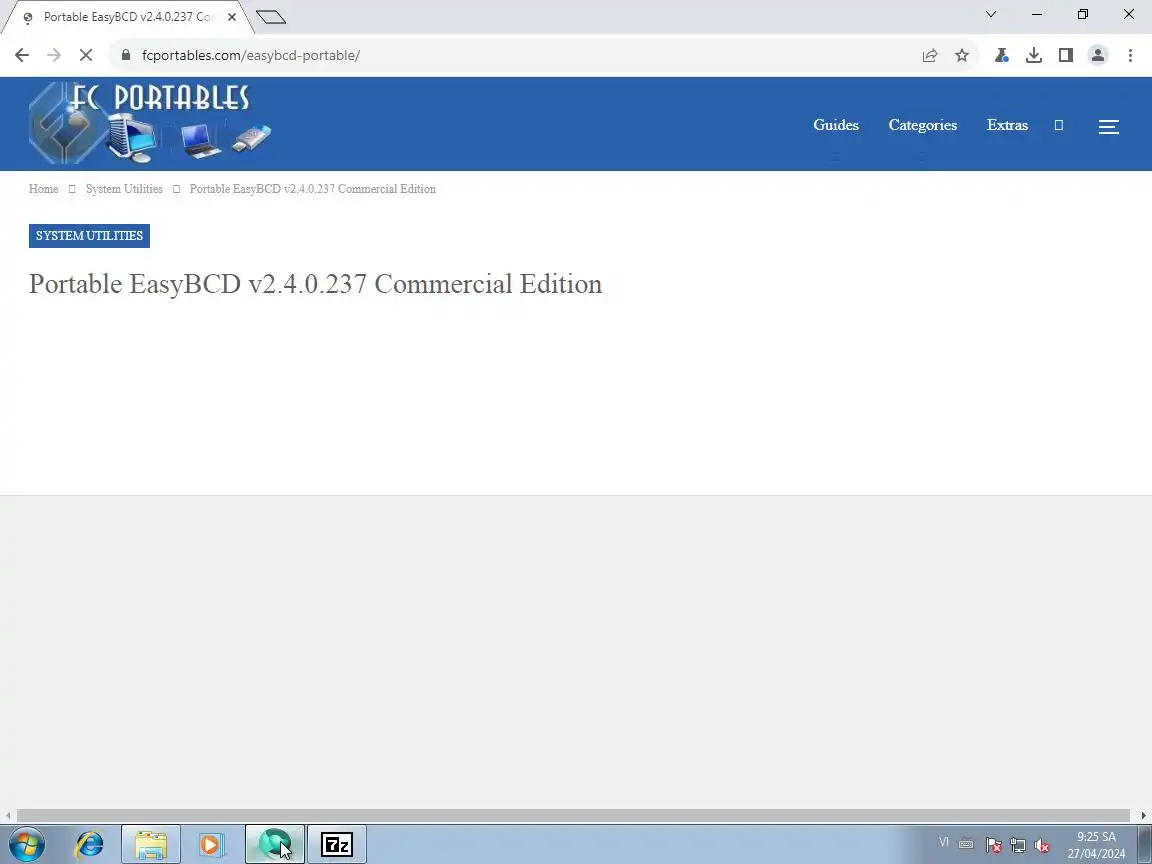Screen dimensions: 1152x864
Task: Open the Categories menu
Action: (x=923, y=125)
